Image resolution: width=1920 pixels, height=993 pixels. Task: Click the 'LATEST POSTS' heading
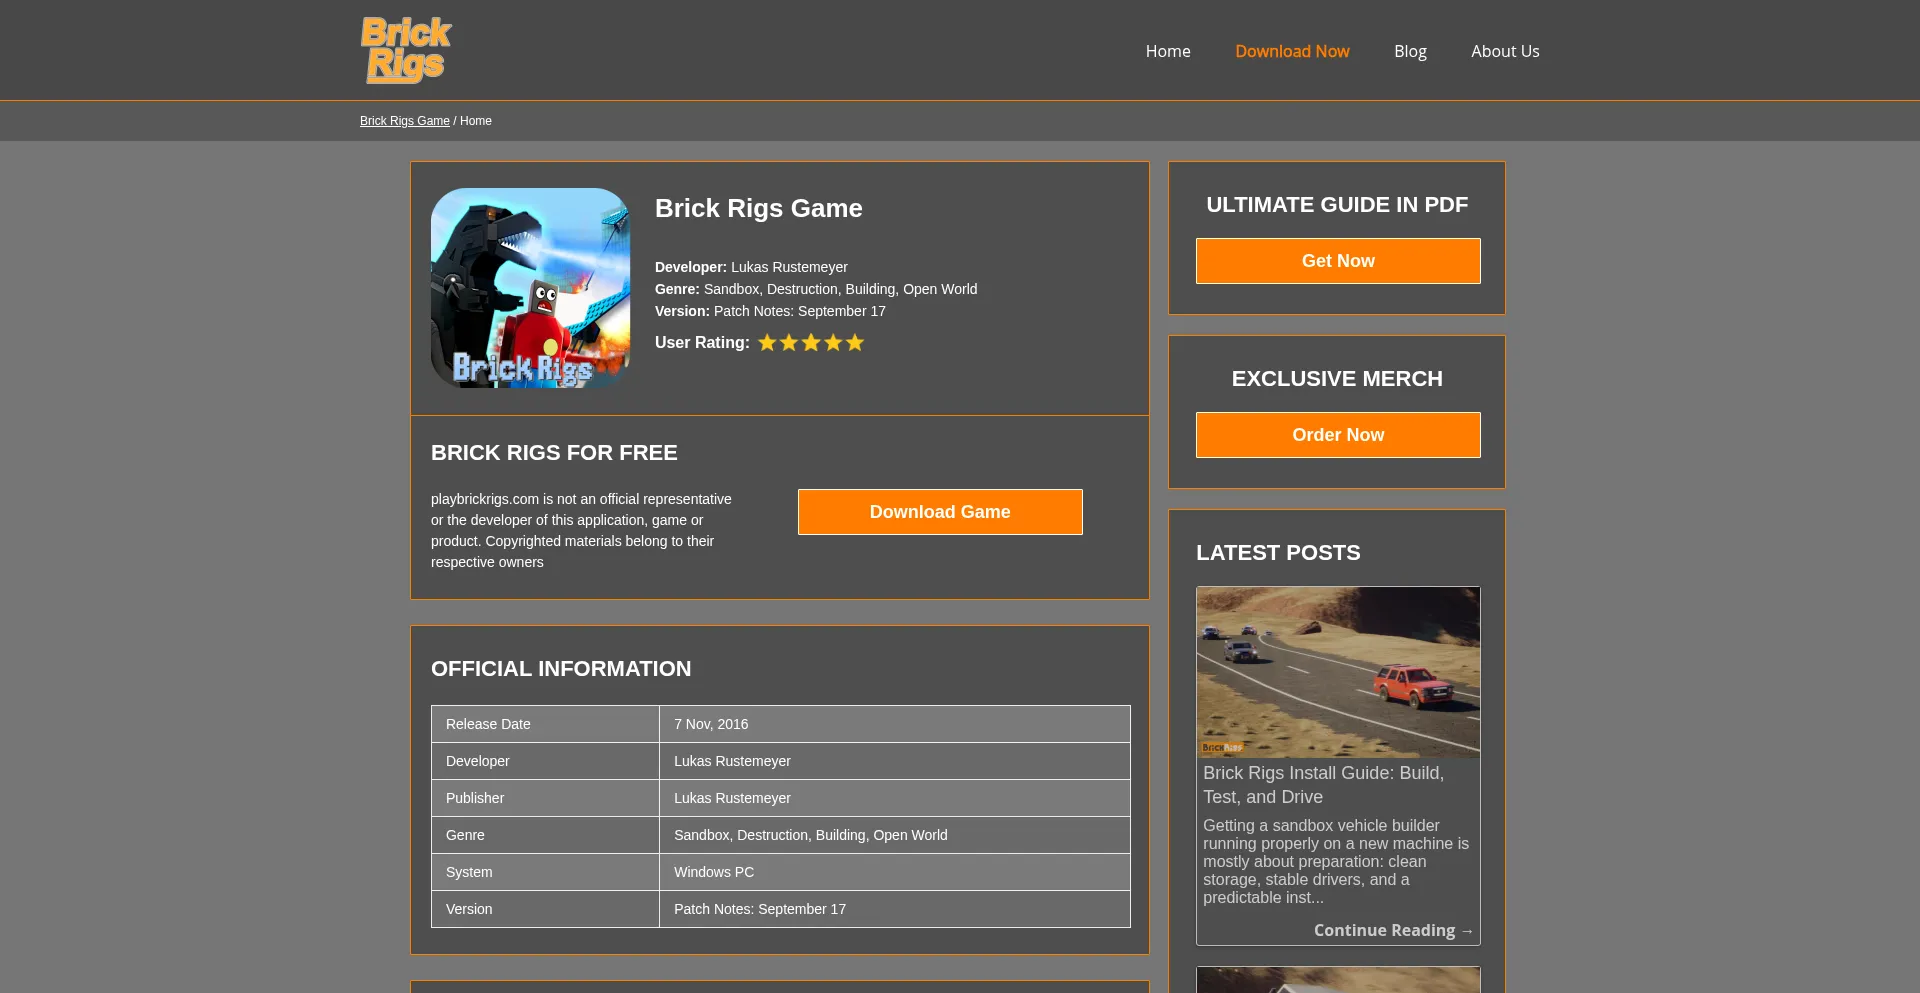click(x=1278, y=553)
